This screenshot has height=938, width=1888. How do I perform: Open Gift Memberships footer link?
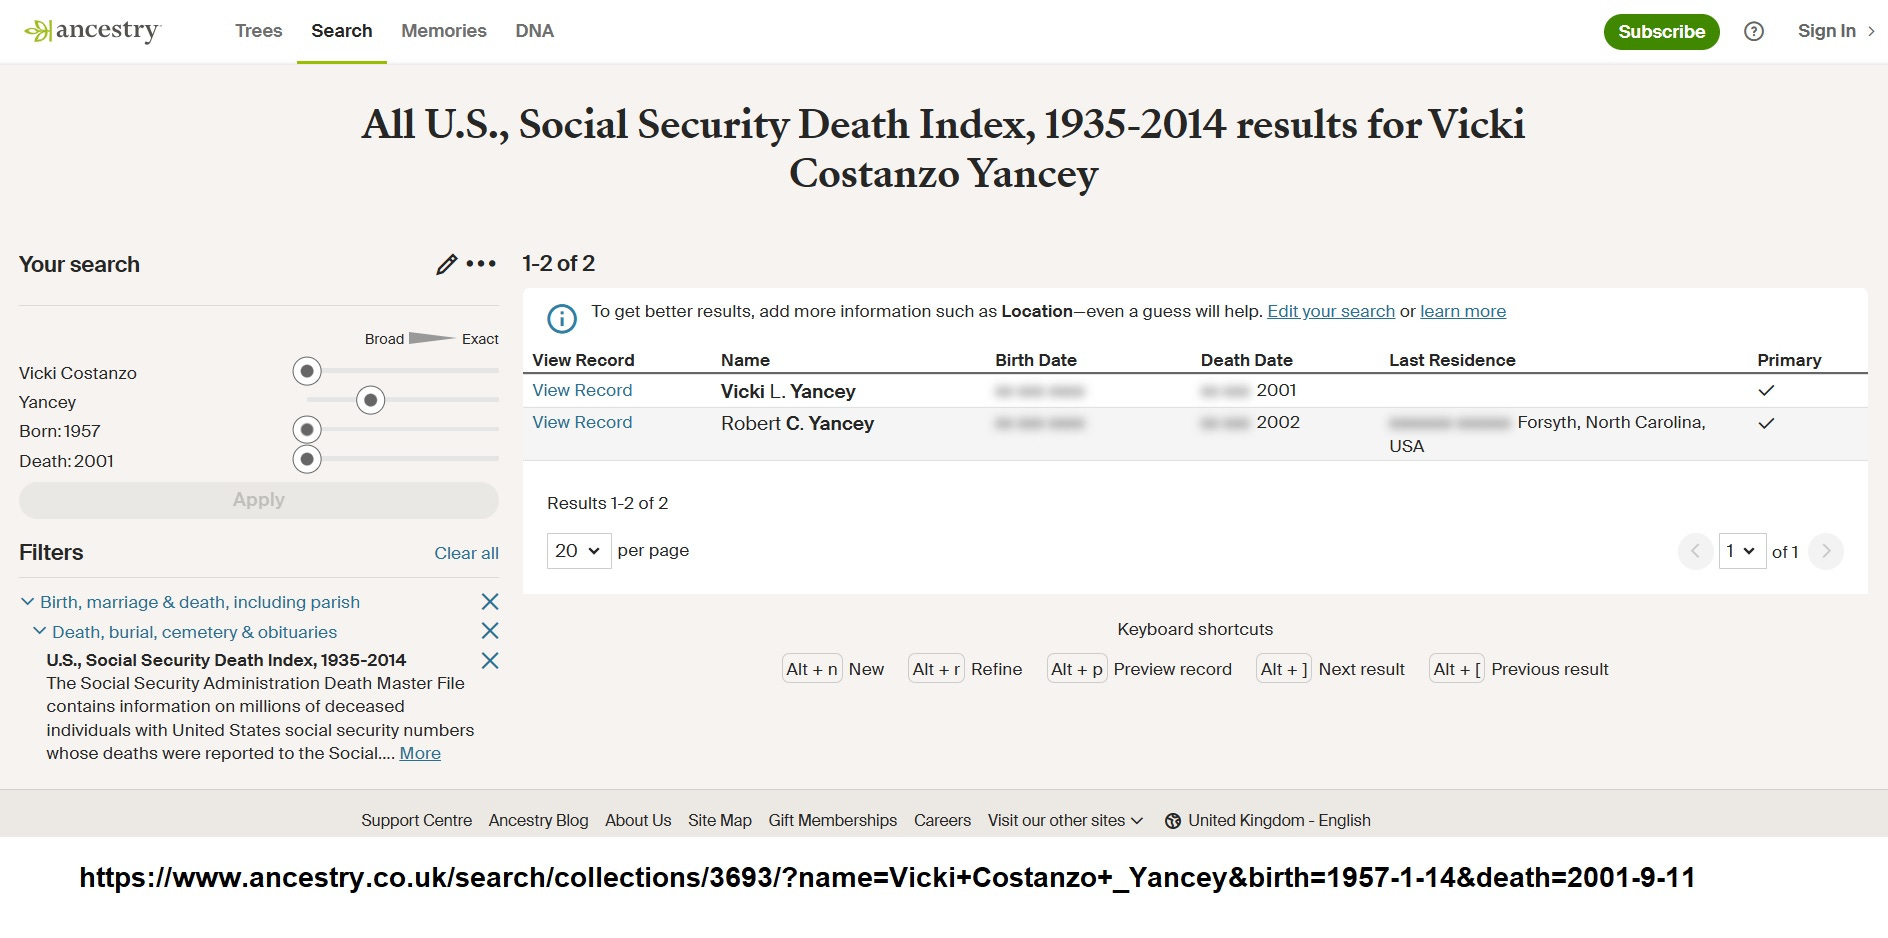point(833,820)
